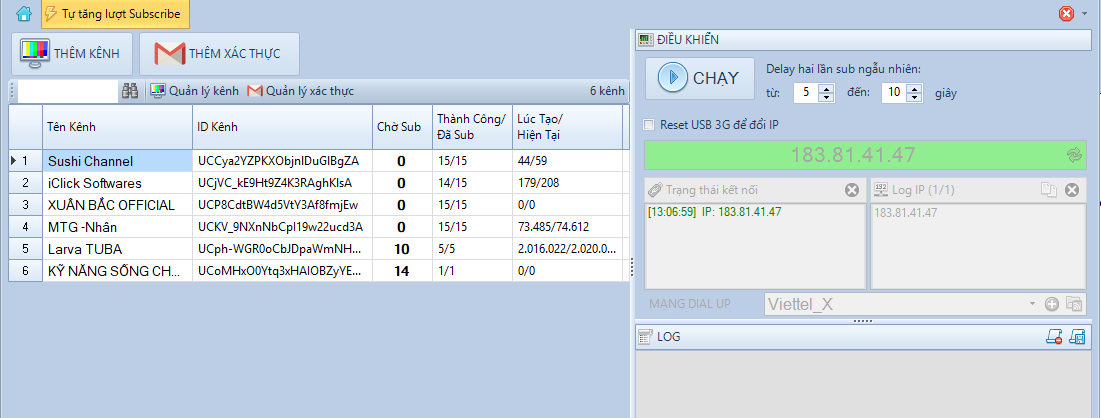The image size is (1101, 418).
Task: Clear the Log IP panel
Action: 1072,190
